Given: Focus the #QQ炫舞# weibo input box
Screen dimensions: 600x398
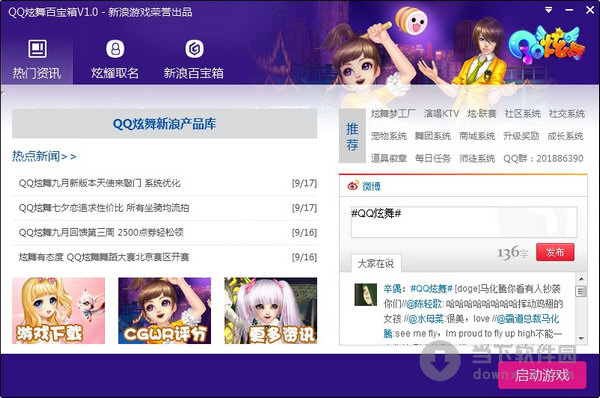Looking at the screenshot, I should (464, 222).
